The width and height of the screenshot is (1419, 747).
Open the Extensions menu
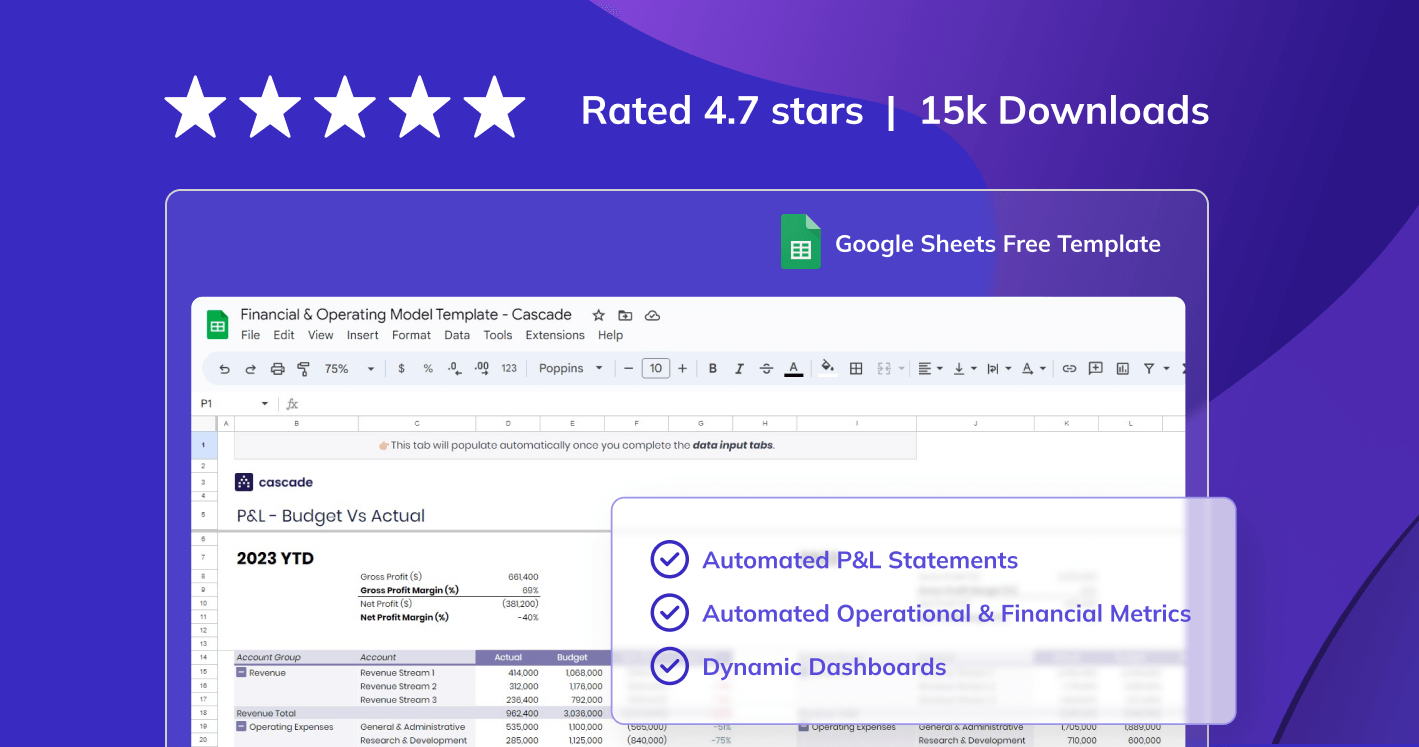[x=555, y=335]
